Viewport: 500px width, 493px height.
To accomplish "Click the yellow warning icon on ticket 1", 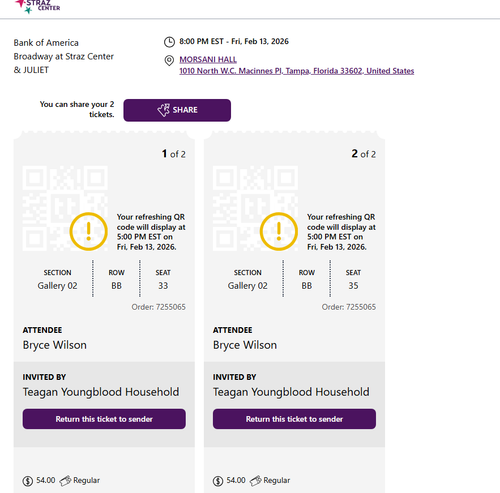I will (x=88, y=231).
